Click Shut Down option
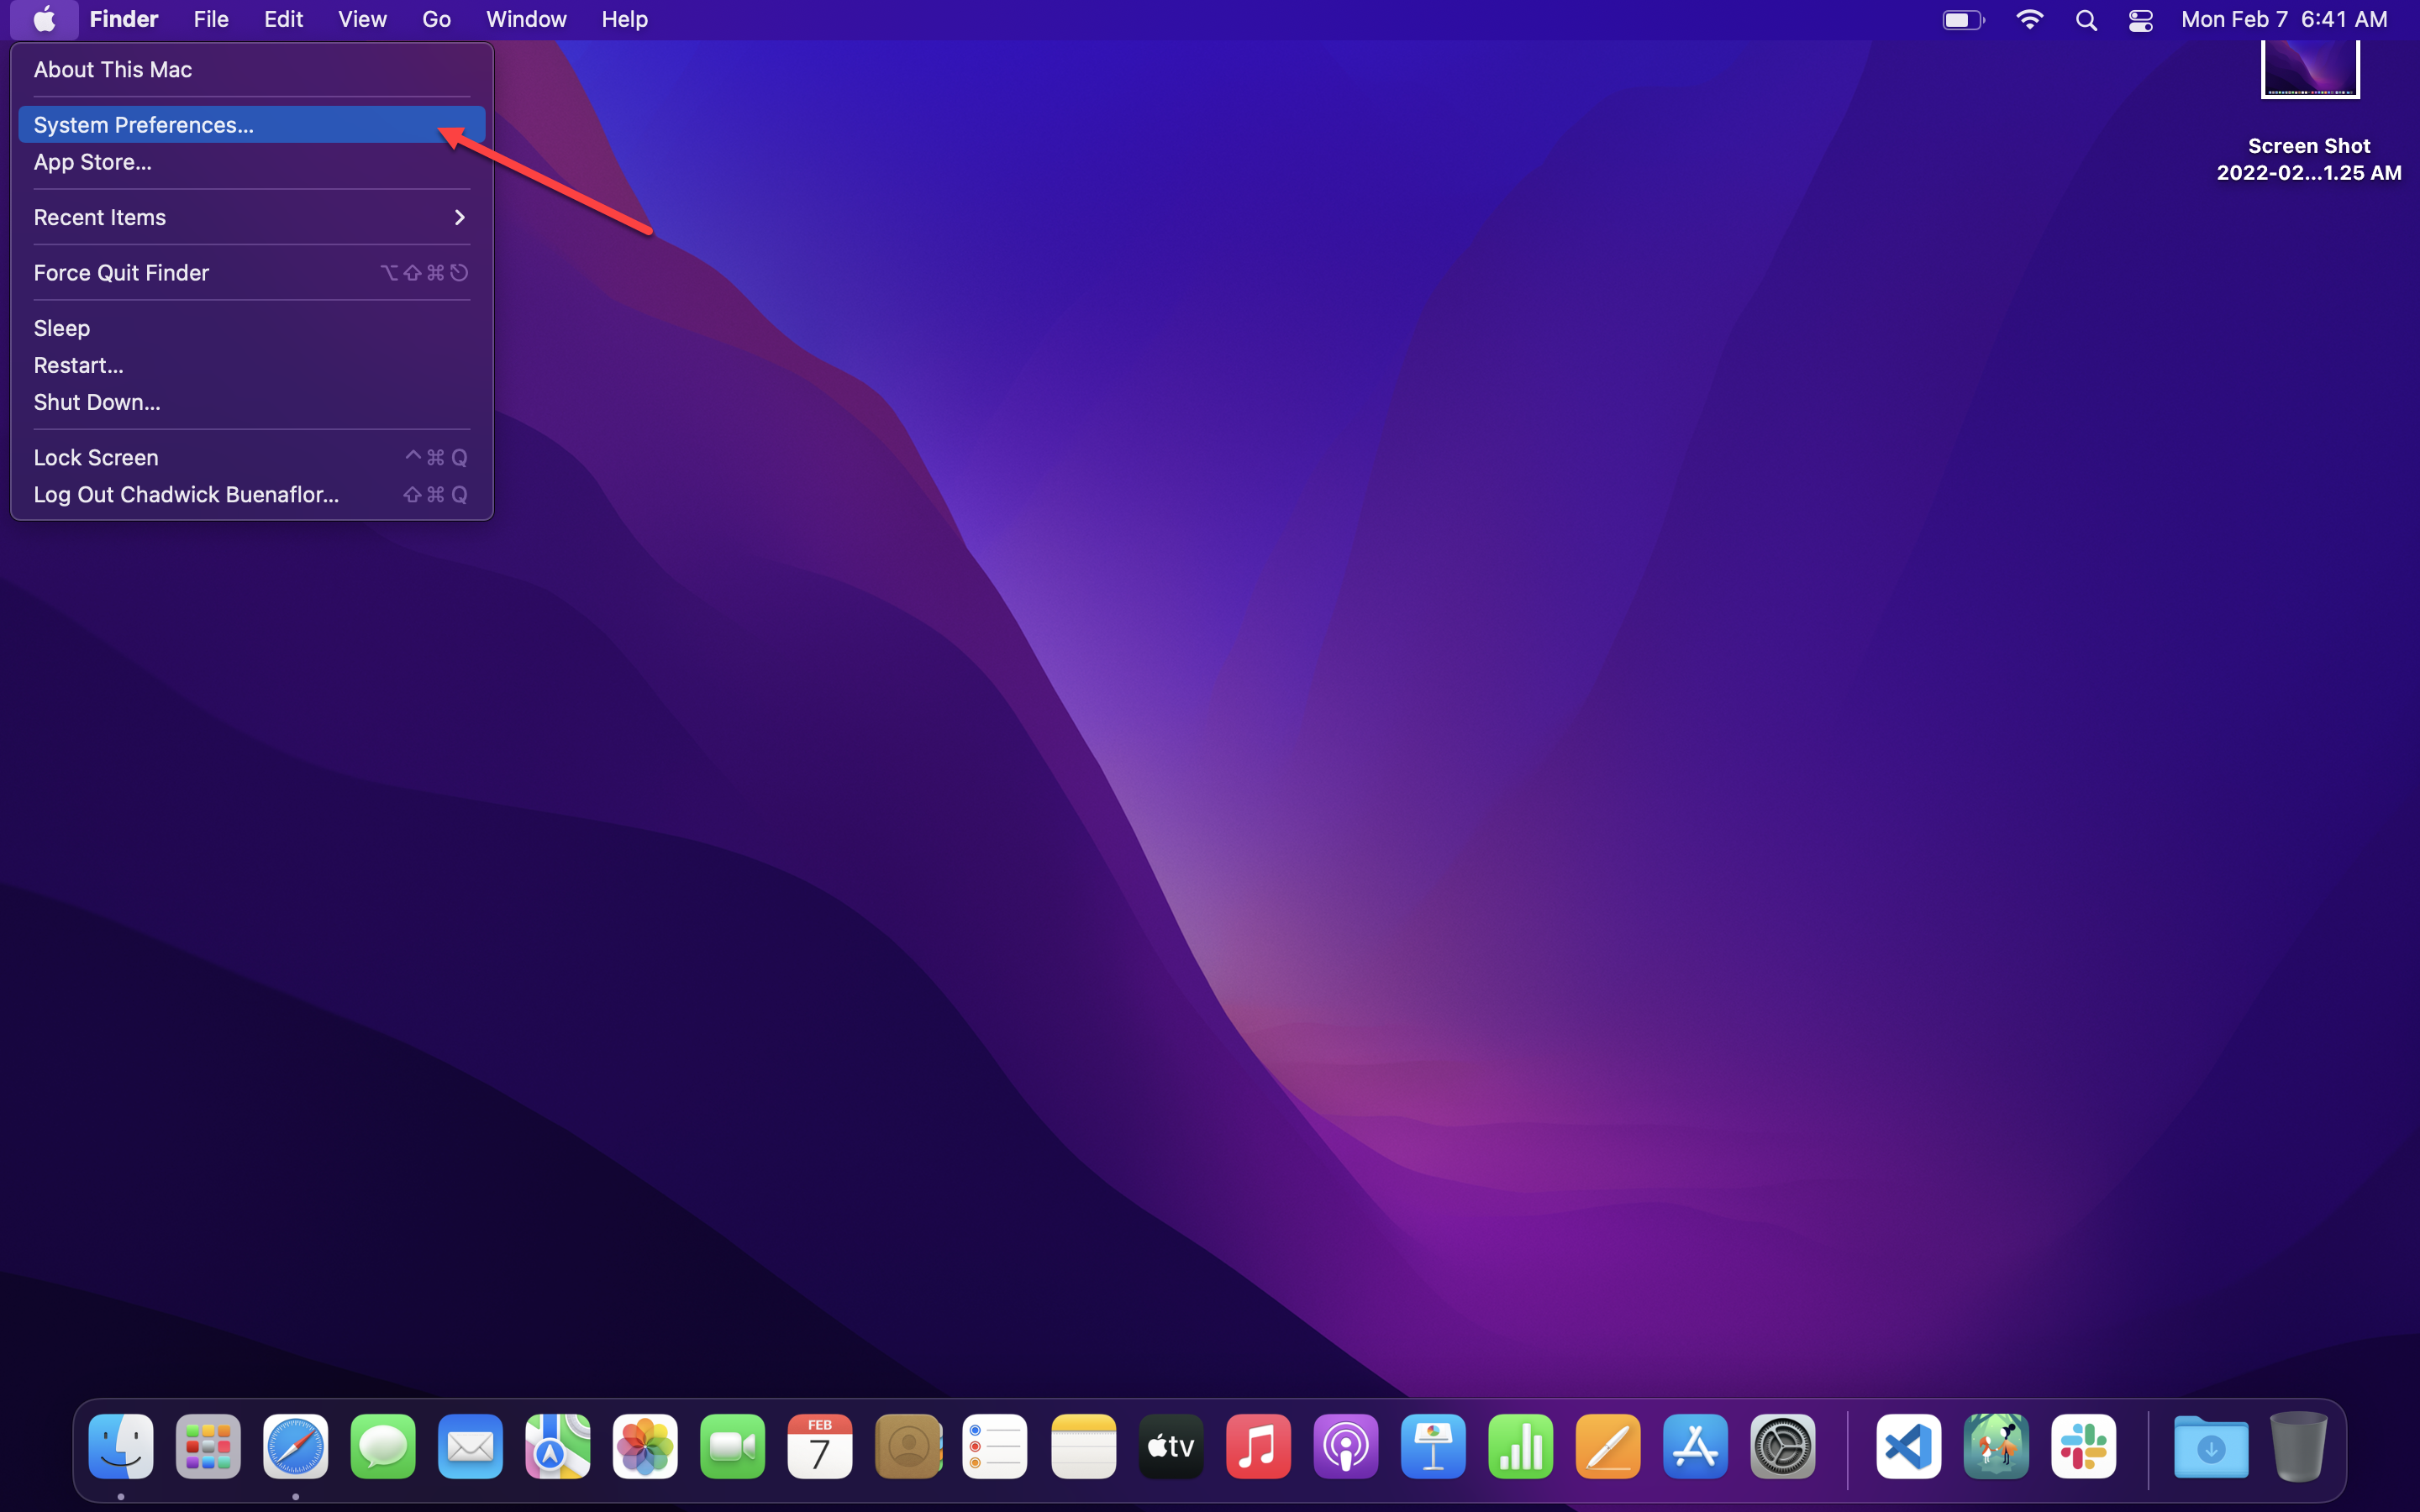This screenshot has width=2420, height=1512. click(x=97, y=402)
